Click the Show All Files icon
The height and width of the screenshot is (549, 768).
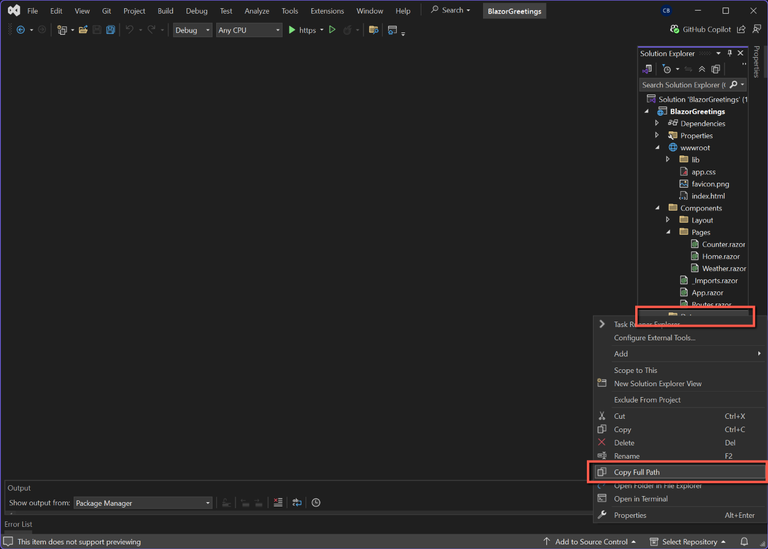coord(716,69)
